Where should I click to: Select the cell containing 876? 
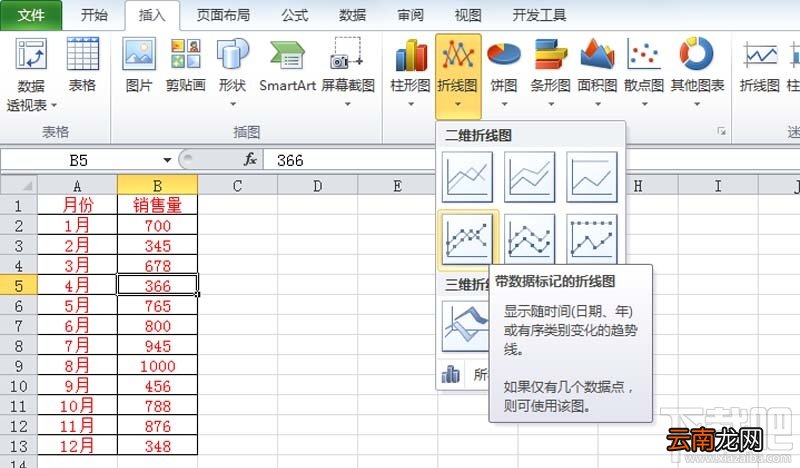click(x=158, y=426)
